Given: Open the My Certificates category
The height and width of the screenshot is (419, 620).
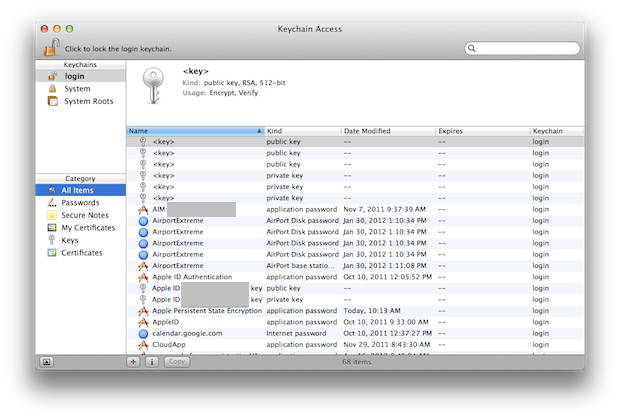Looking at the screenshot, I should (81, 228).
